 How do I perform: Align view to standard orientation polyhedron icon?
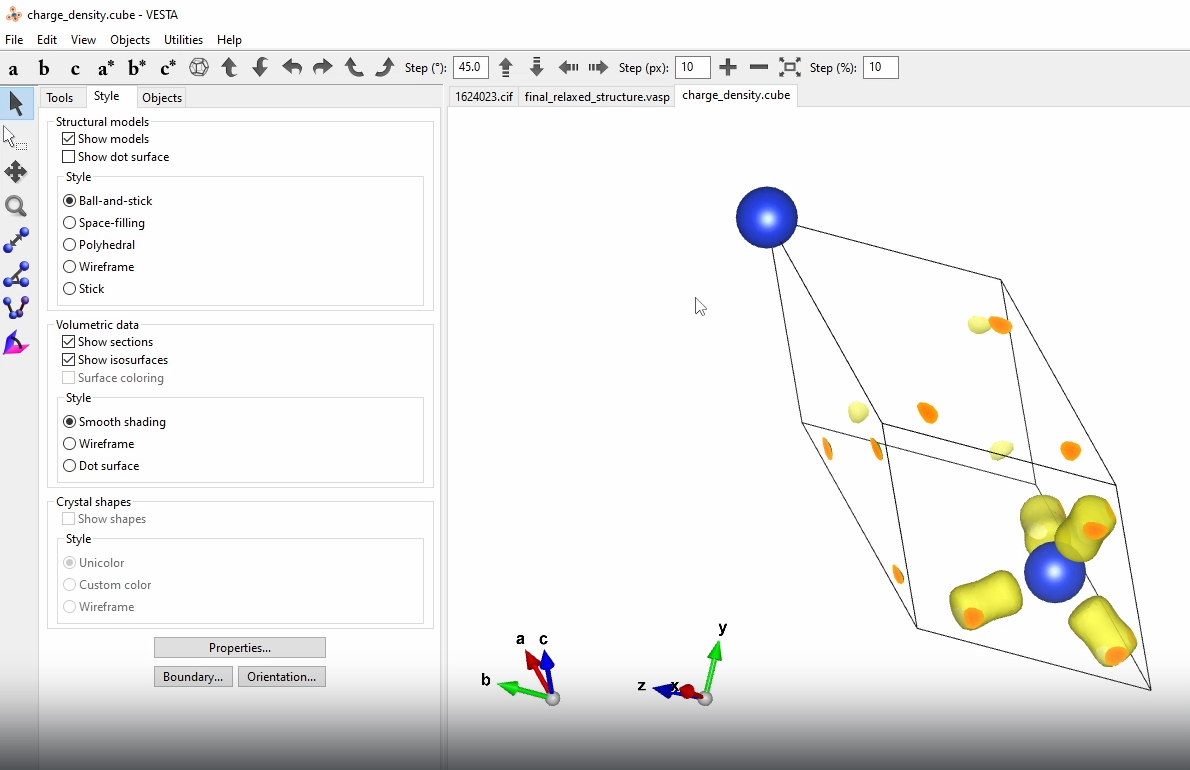pos(199,67)
